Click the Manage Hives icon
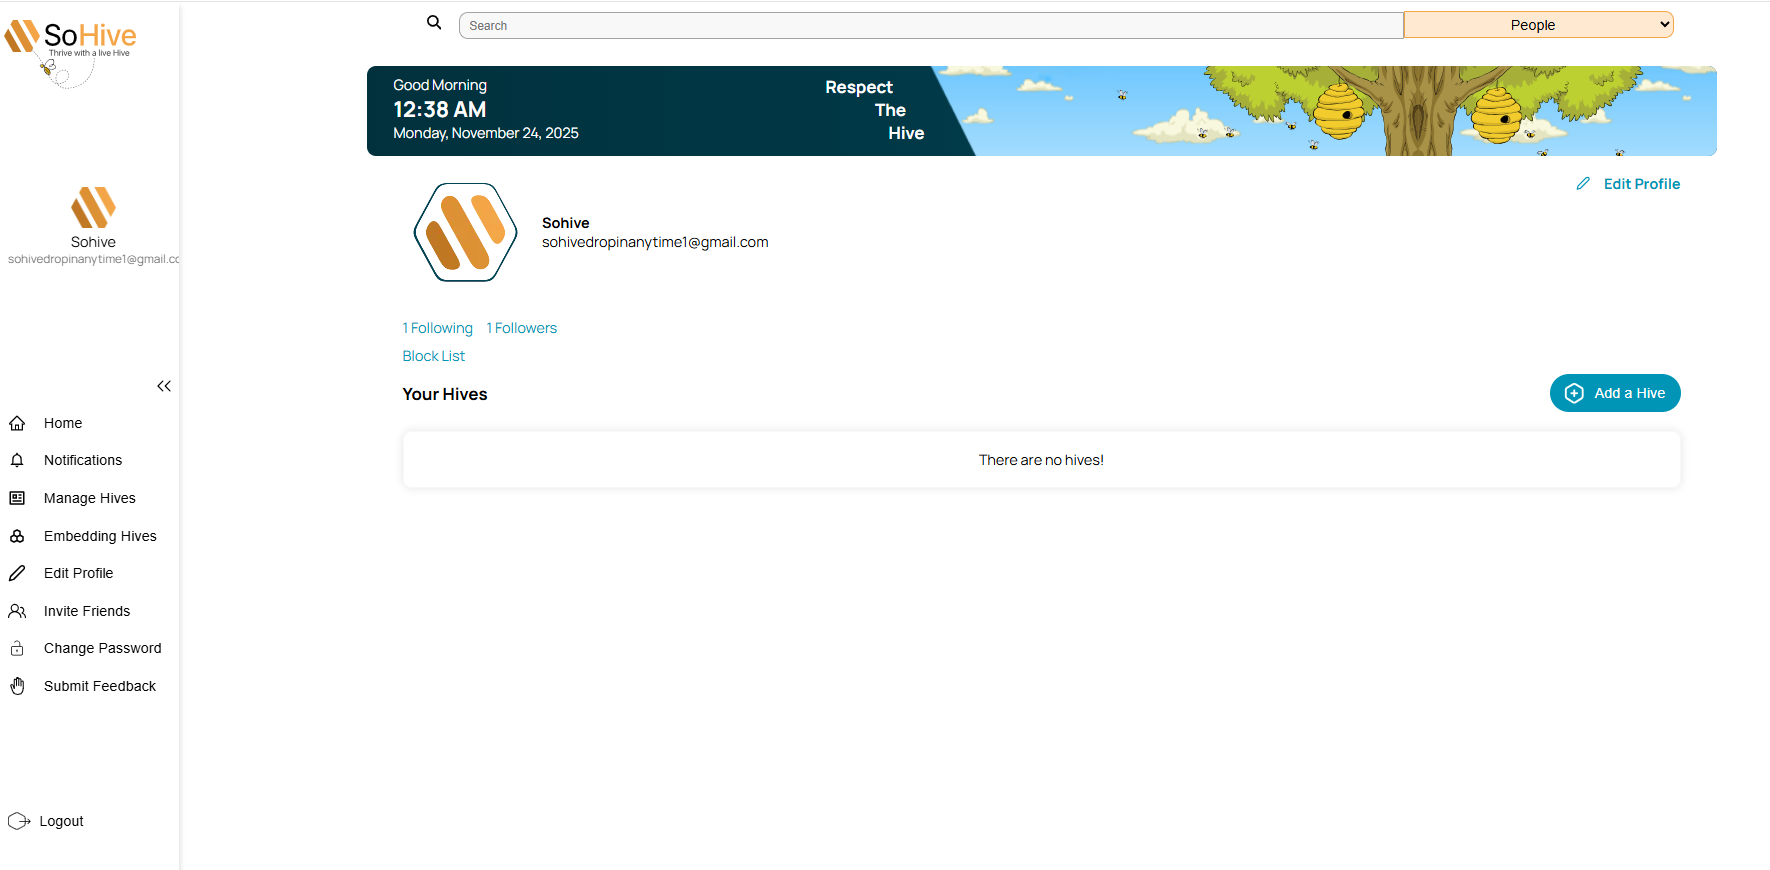Image resolution: width=1770 pixels, height=870 pixels. pos(17,498)
